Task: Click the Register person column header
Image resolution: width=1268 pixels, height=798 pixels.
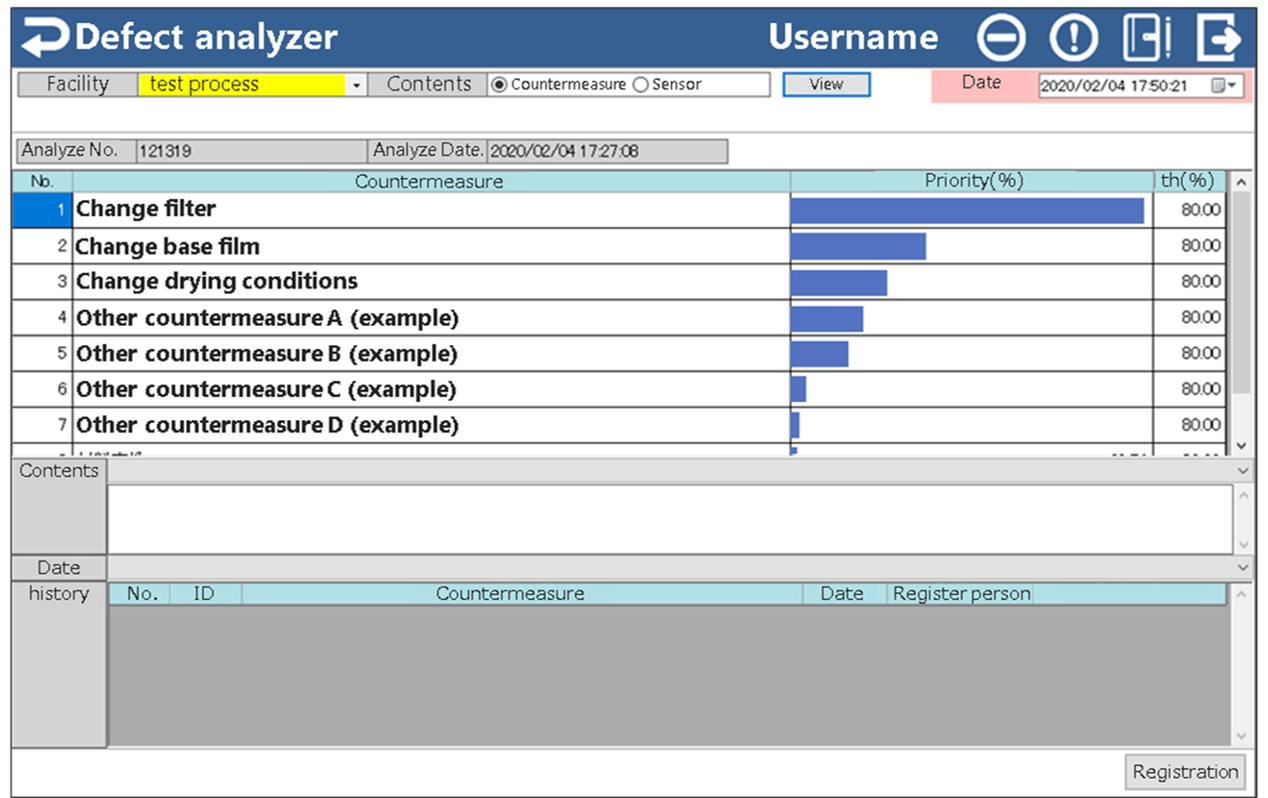Action: pos(960,594)
